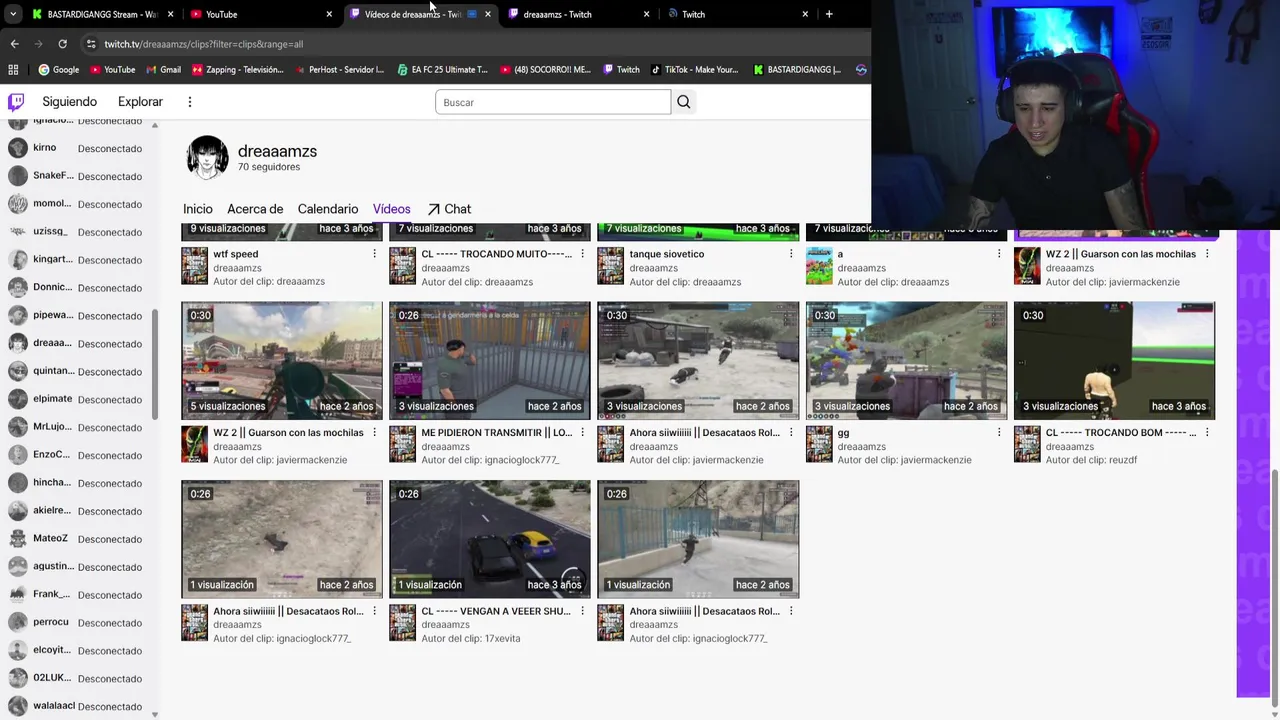The width and height of the screenshot is (1280, 720).
Task: Click MateoZ's avatar in the sidebar
Action: pyautogui.click(x=17, y=539)
